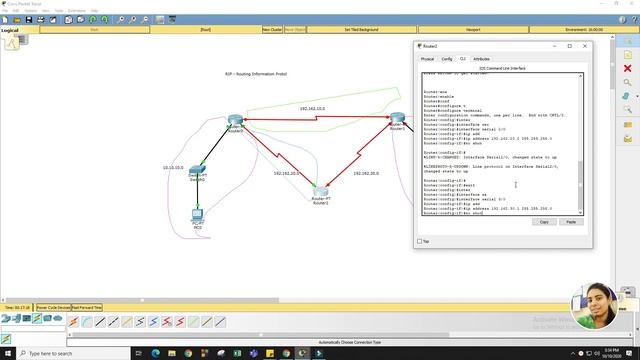The width and height of the screenshot is (640, 360).
Task: Pick the Copper Cross-Over dashed cable
Action: coord(113,322)
